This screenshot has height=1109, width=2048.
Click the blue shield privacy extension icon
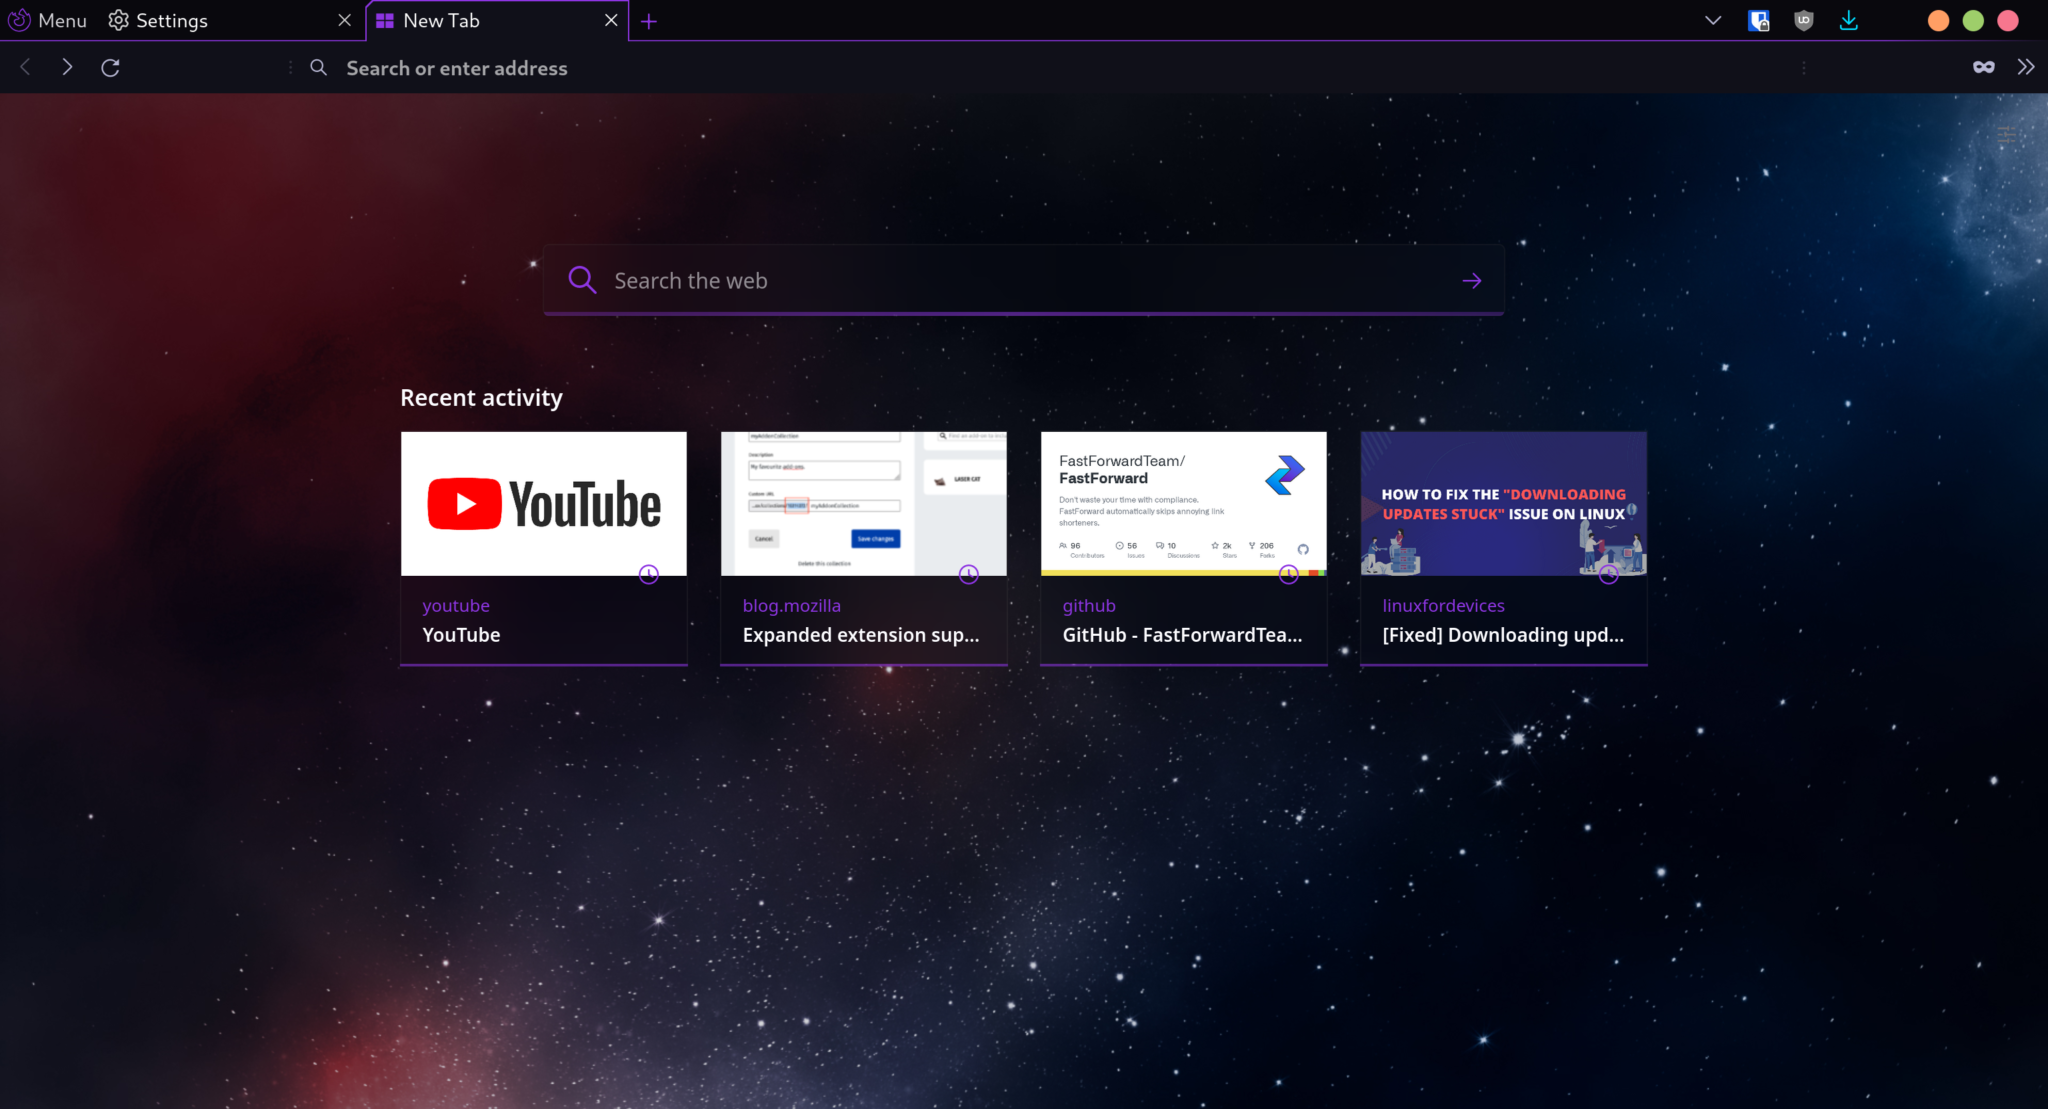click(x=1758, y=20)
